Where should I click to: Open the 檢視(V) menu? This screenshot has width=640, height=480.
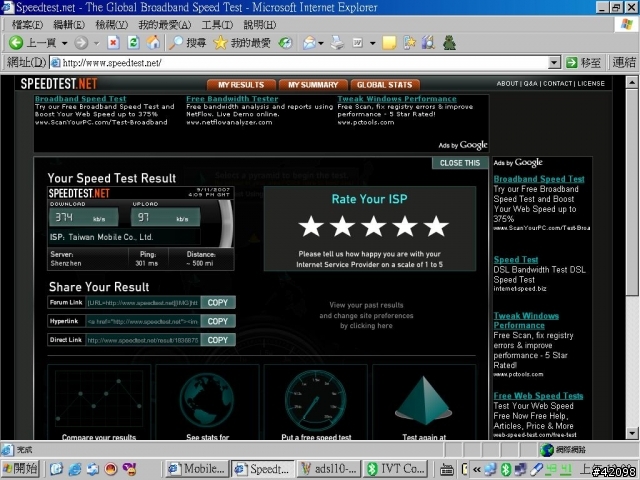111,25
